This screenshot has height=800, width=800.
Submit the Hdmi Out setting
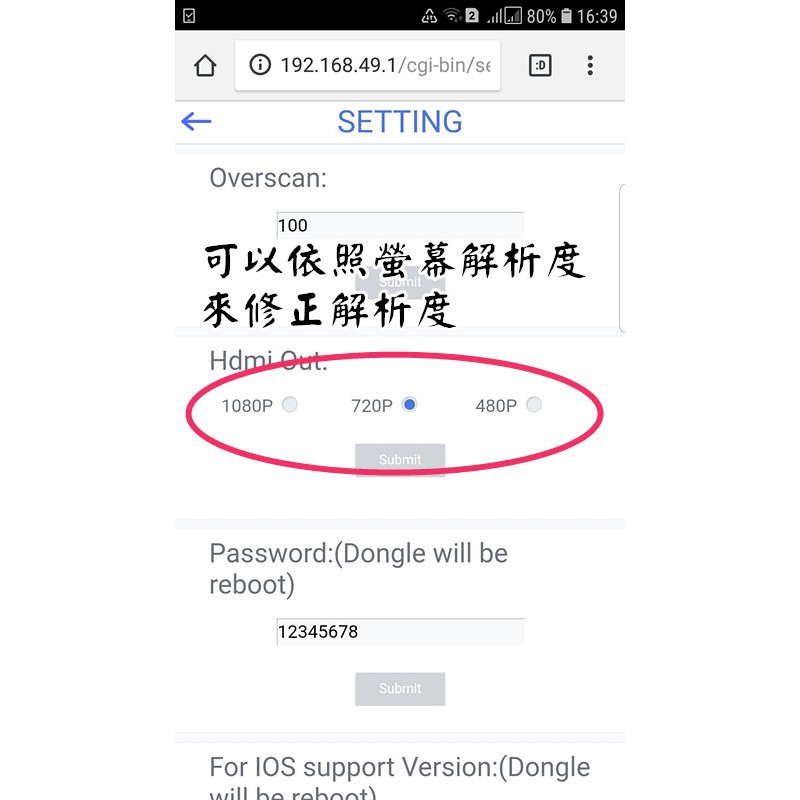coord(400,460)
